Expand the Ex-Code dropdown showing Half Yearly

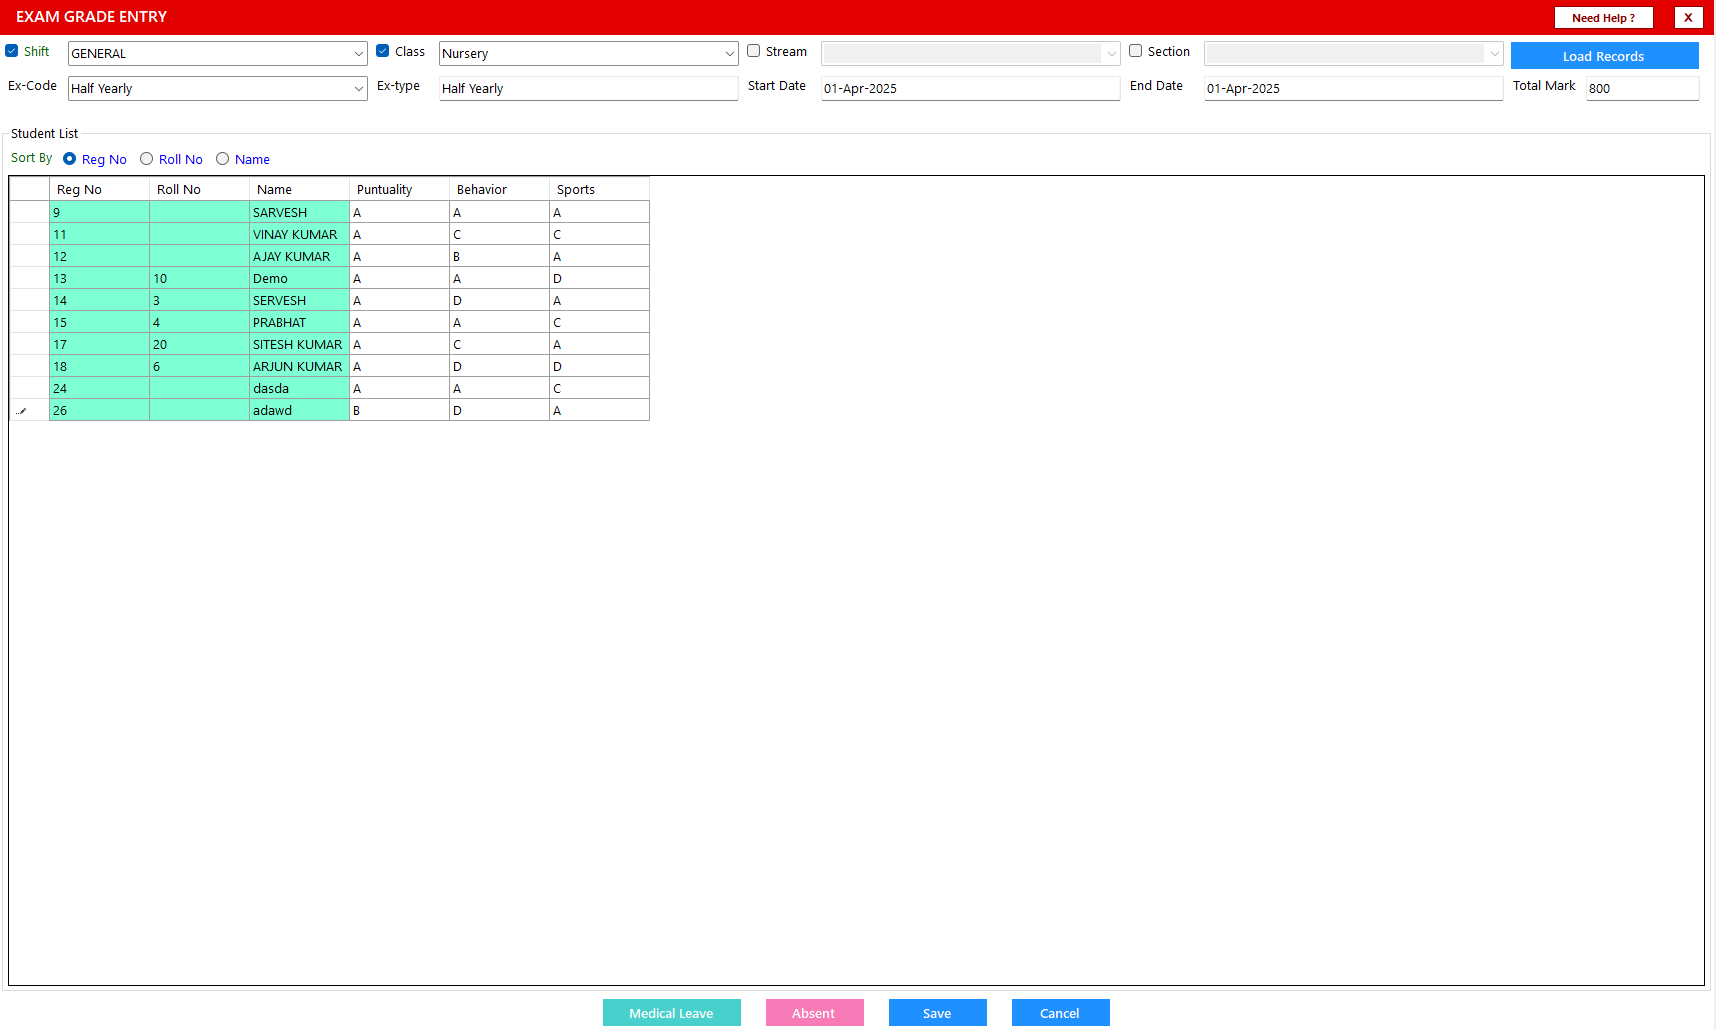(x=218, y=89)
